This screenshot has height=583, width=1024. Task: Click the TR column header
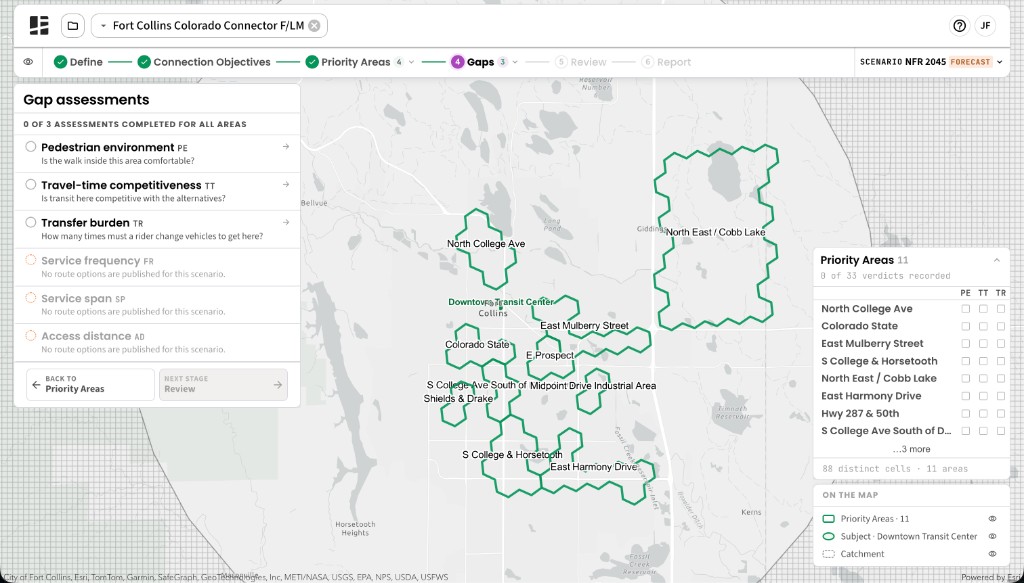click(1001, 293)
